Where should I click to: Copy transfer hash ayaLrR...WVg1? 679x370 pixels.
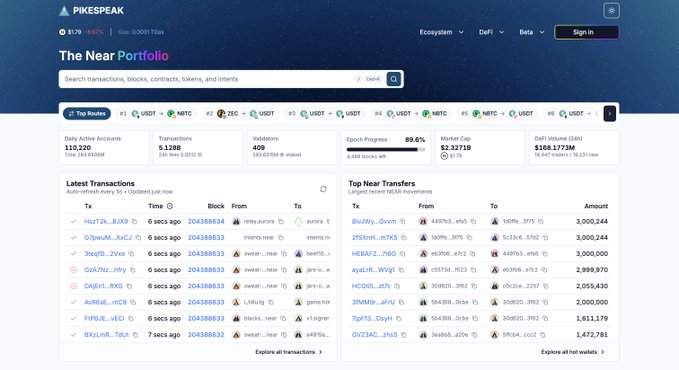click(x=401, y=270)
